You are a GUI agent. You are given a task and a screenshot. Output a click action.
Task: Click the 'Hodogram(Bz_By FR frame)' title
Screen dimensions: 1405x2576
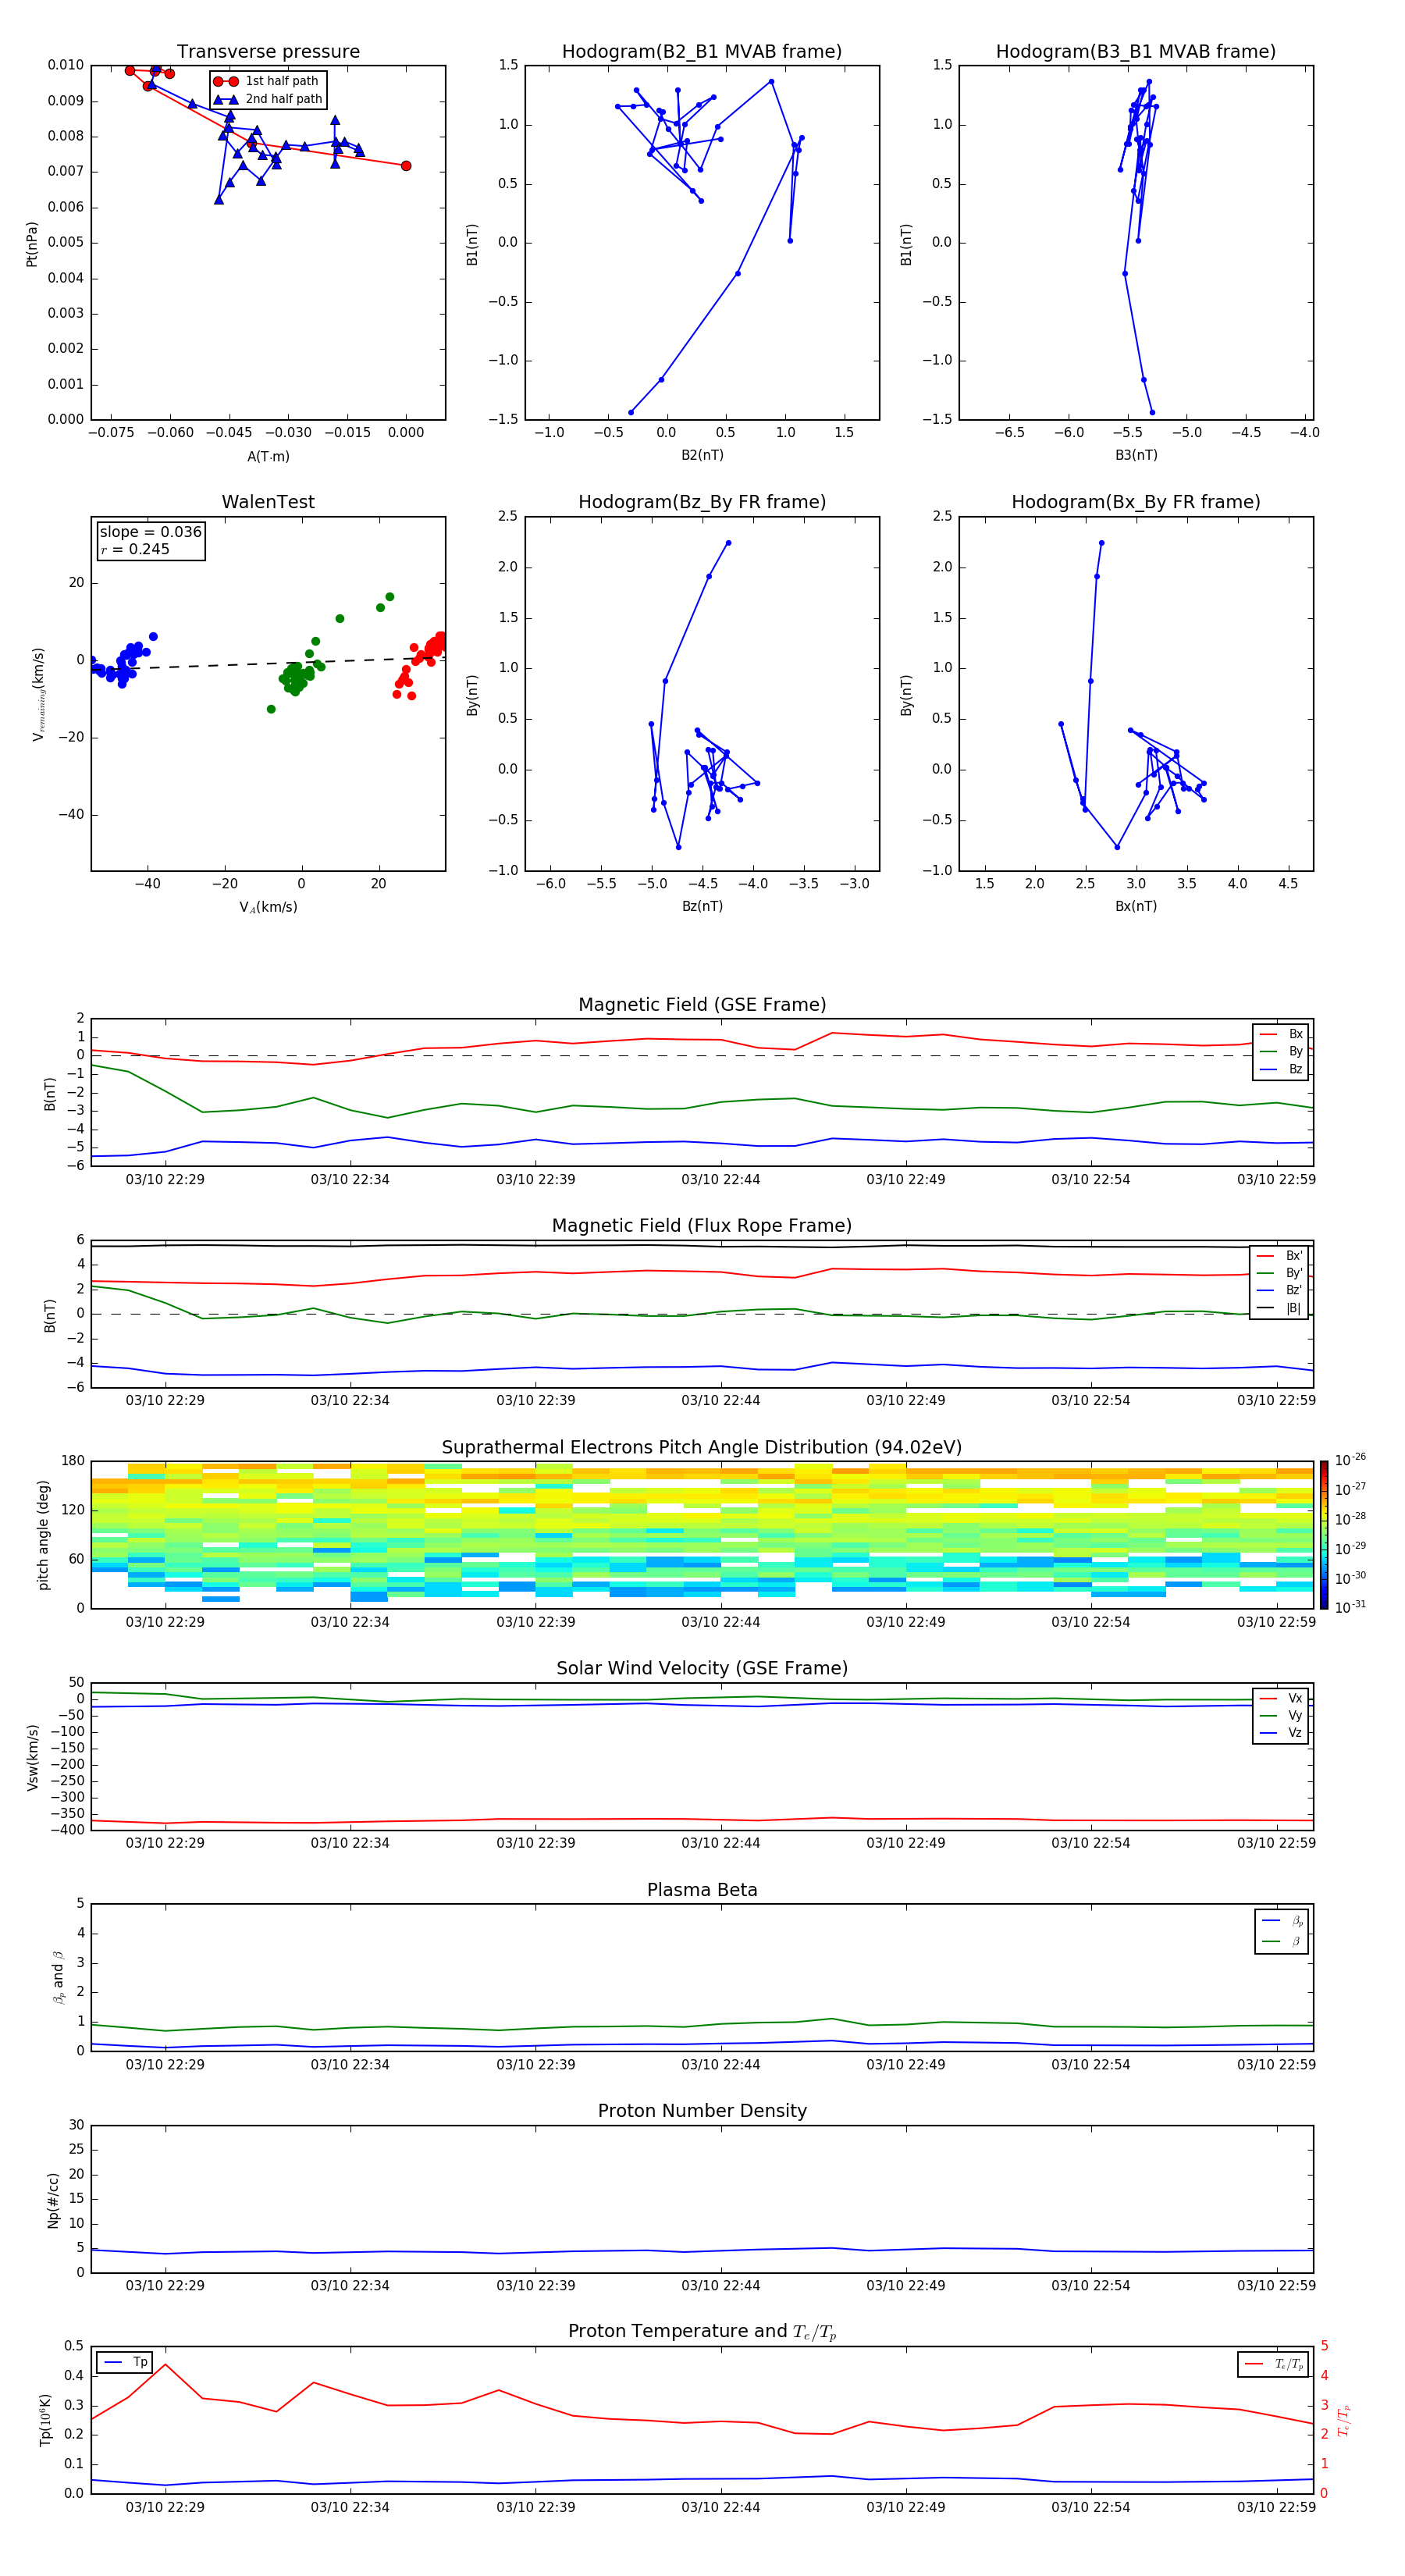702,502
